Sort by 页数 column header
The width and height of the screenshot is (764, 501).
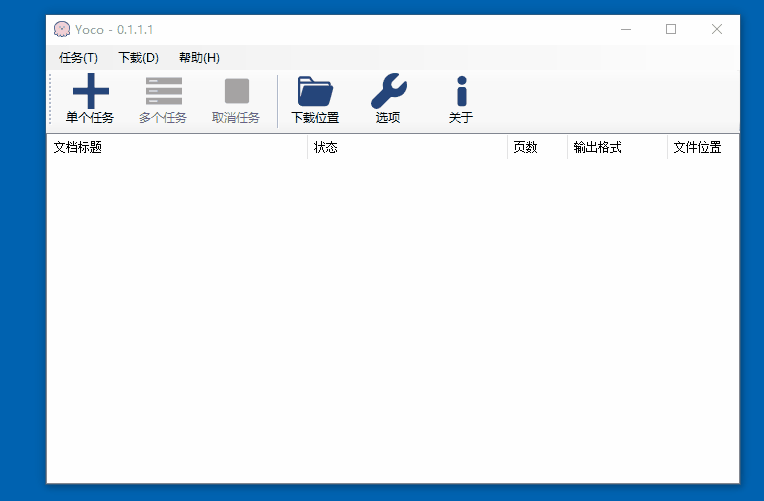pos(537,147)
